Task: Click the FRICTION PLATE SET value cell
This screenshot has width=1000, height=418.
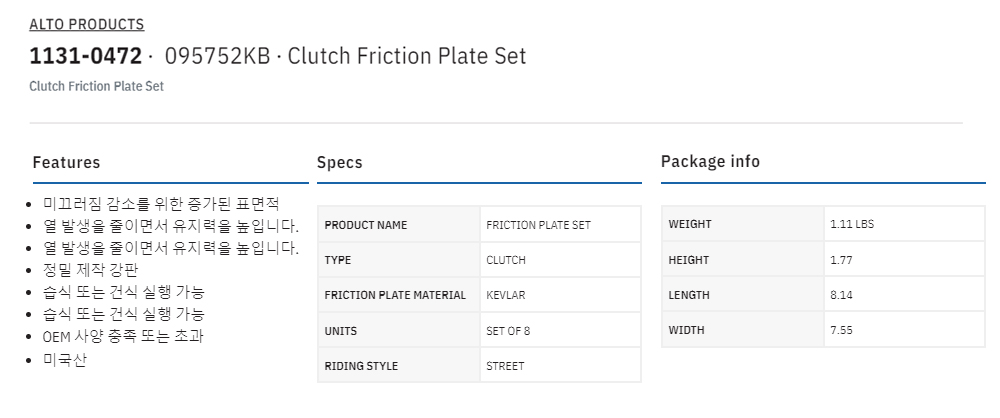Action: [538, 225]
